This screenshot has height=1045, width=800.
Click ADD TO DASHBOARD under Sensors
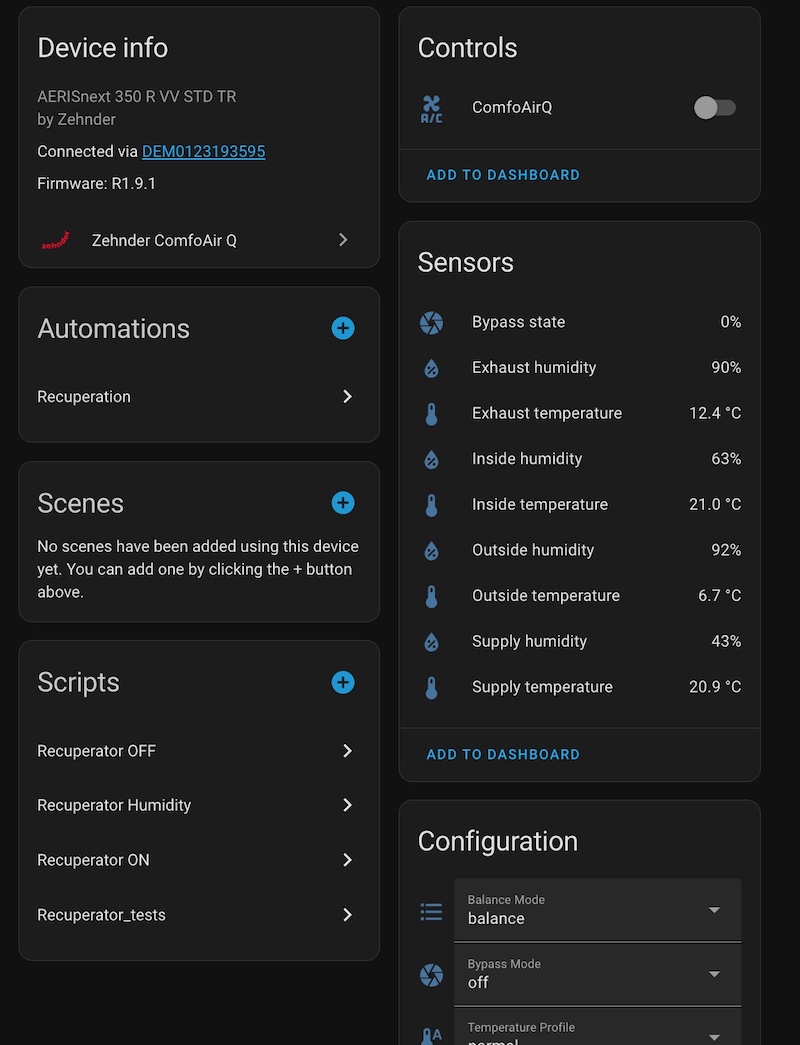point(503,754)
